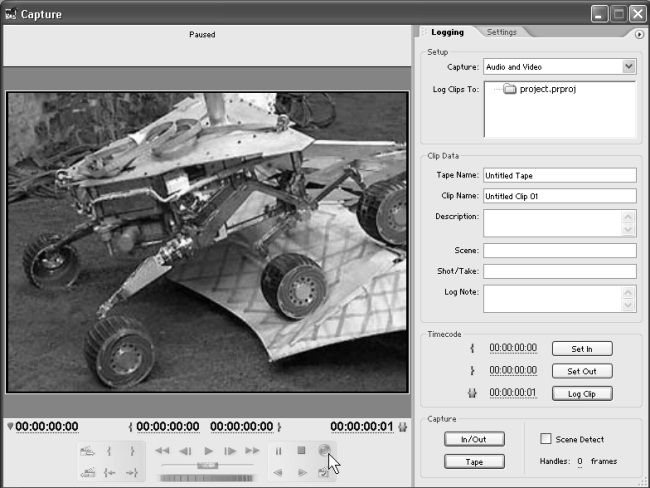Click the shuttle slider control
The width and height of the screenshot is (650, 488).
[x=208, y=465]
